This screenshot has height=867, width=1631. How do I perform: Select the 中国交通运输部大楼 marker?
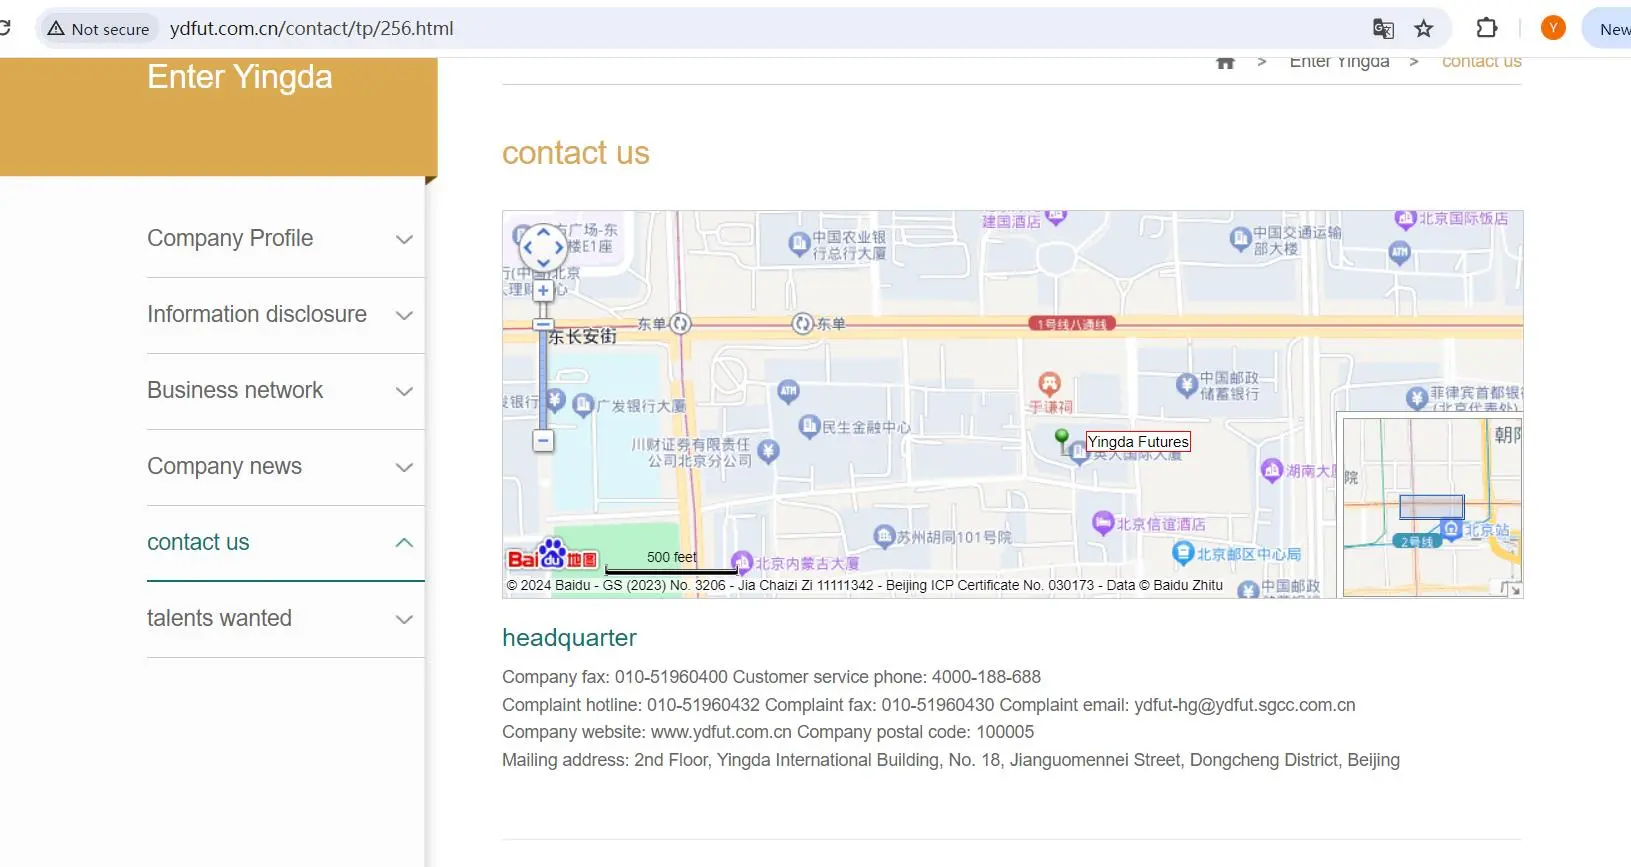(1240, 238)
